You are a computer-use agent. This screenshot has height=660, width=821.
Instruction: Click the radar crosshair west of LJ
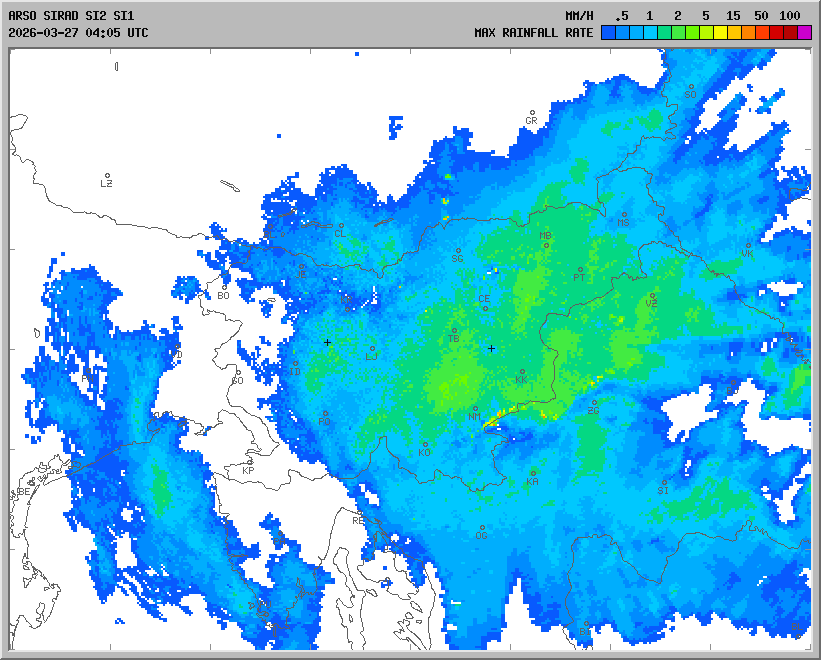pyautogui.click(x=327, y=342)
